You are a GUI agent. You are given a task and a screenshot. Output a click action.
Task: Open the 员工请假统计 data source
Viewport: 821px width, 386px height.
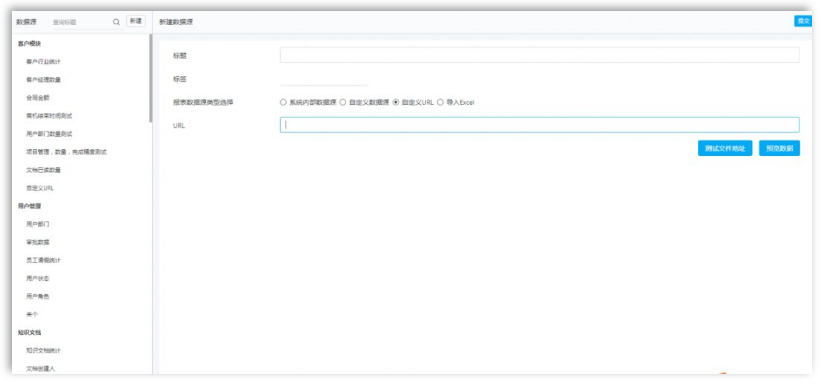tap(43, 260)
